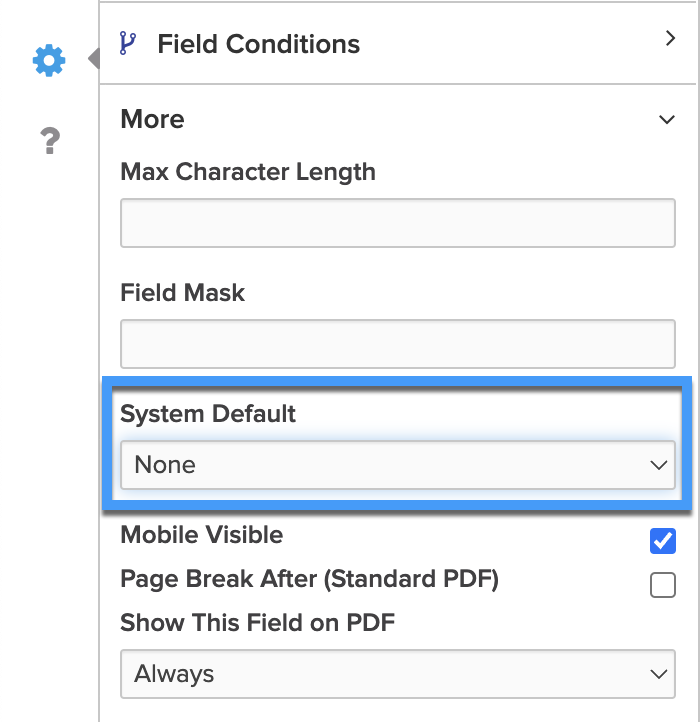Collapse the More section chevron
The width and height of the screenshot is (700, 722).
coord(667,120)
